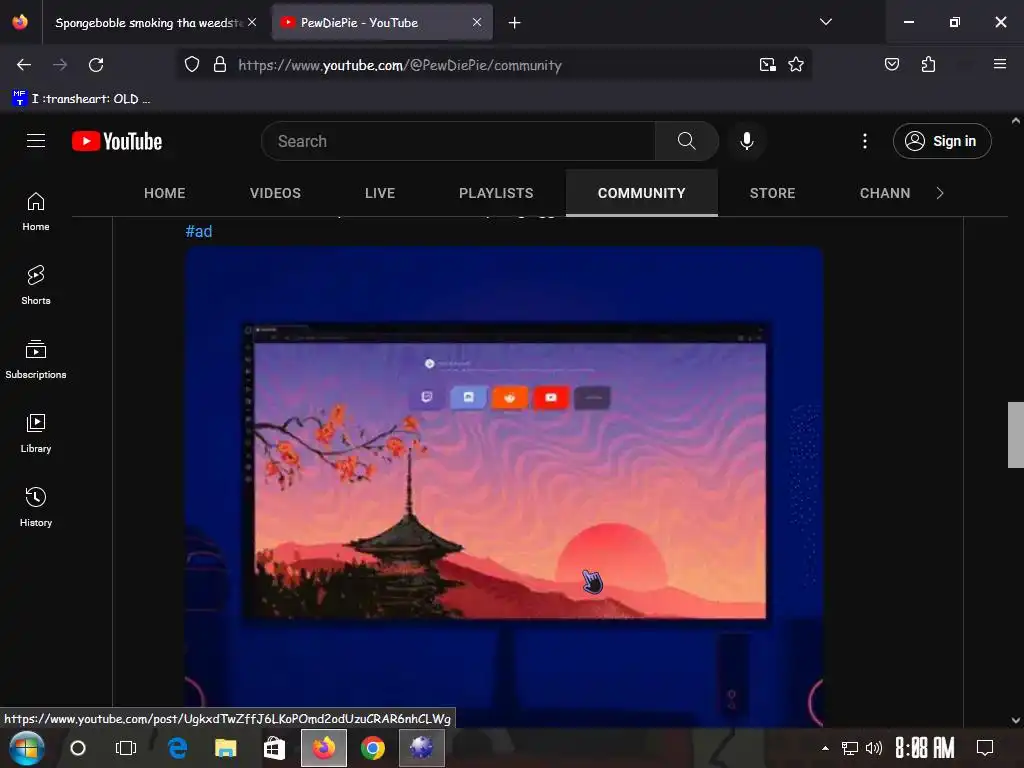The height and width of the screenshot is (768, 1024).
Task: Click the YouTube logo
Action: coord(117,141)
